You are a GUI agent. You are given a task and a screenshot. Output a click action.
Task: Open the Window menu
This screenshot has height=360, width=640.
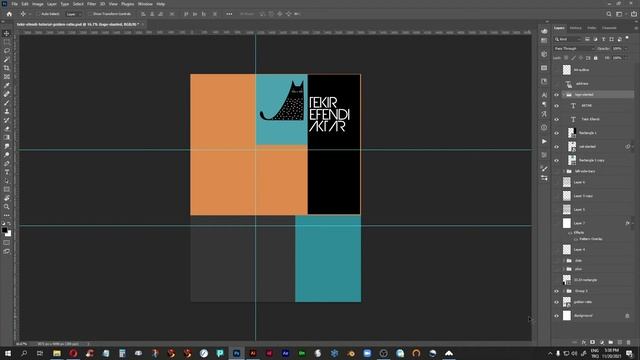point(145,4)
